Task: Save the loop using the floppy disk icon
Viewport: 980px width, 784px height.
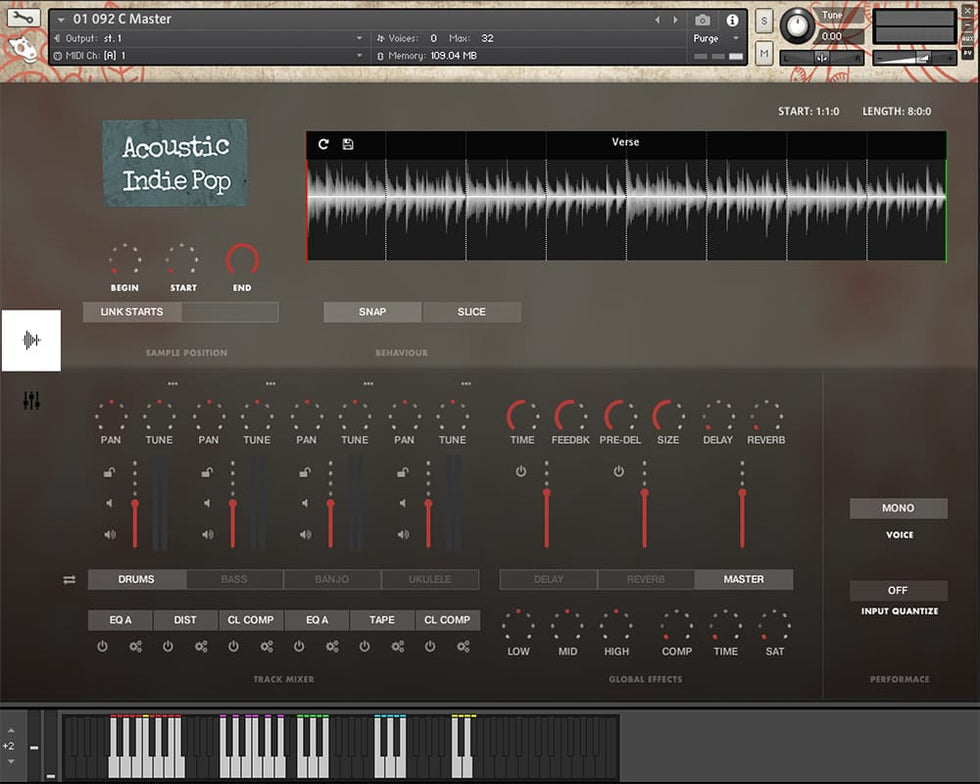Action: (x=348, y=144)
